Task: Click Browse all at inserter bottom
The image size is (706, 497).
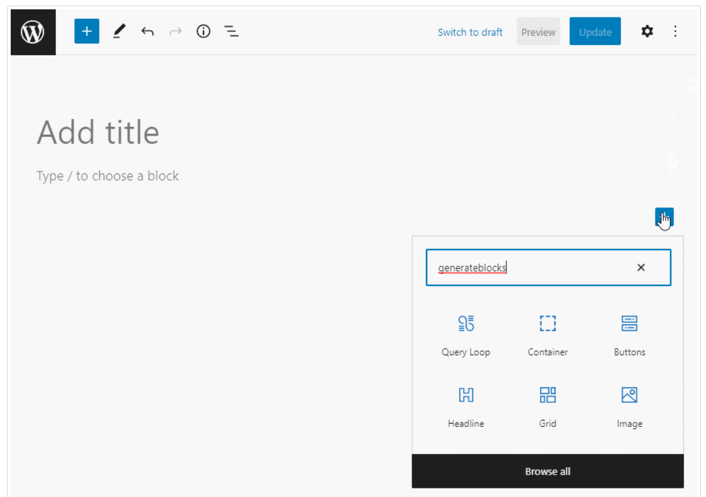Action: point(548,471)
